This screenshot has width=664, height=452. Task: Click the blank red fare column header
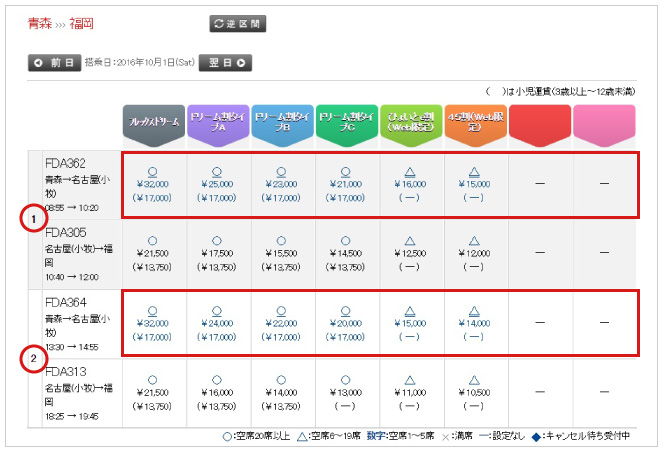[x=540, y=126]
